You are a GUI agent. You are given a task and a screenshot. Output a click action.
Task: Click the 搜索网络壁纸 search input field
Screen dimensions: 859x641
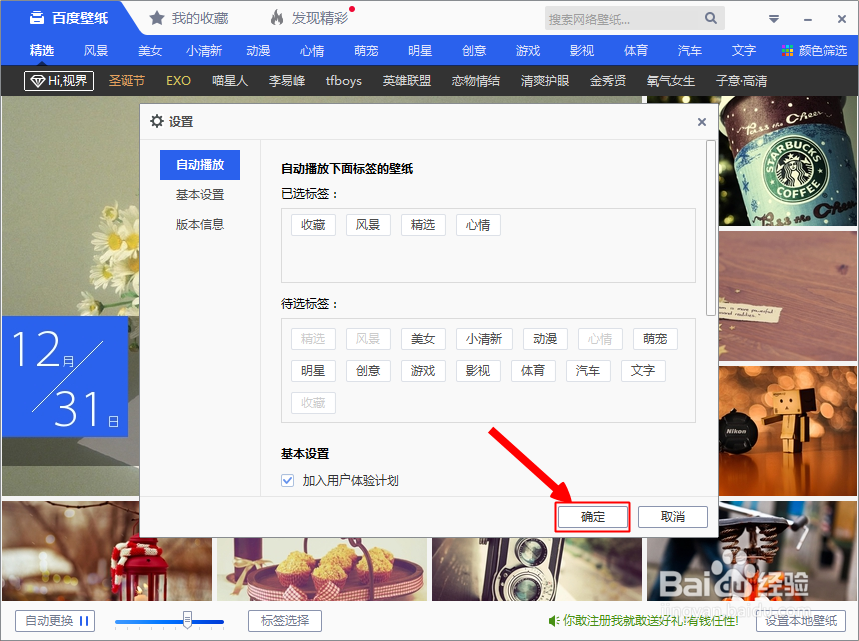620,18
